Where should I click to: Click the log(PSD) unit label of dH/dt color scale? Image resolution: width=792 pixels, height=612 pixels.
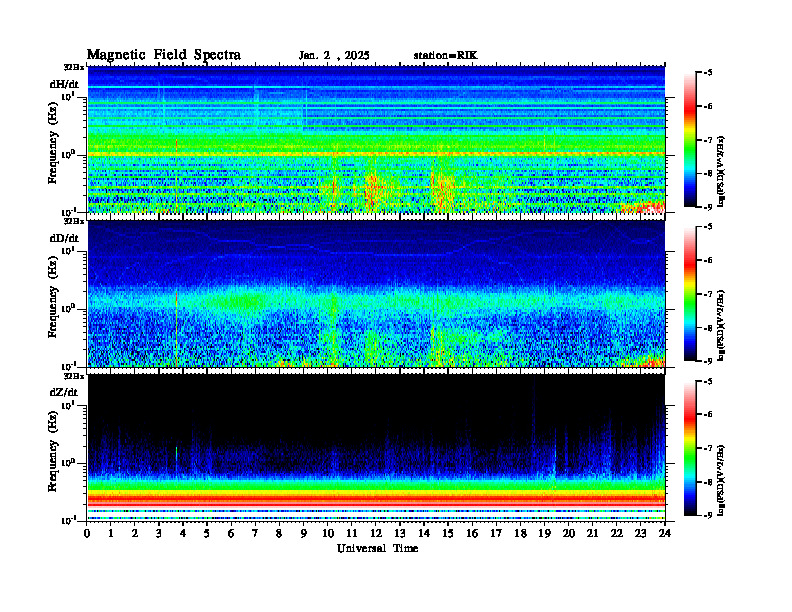coord(721,171)
